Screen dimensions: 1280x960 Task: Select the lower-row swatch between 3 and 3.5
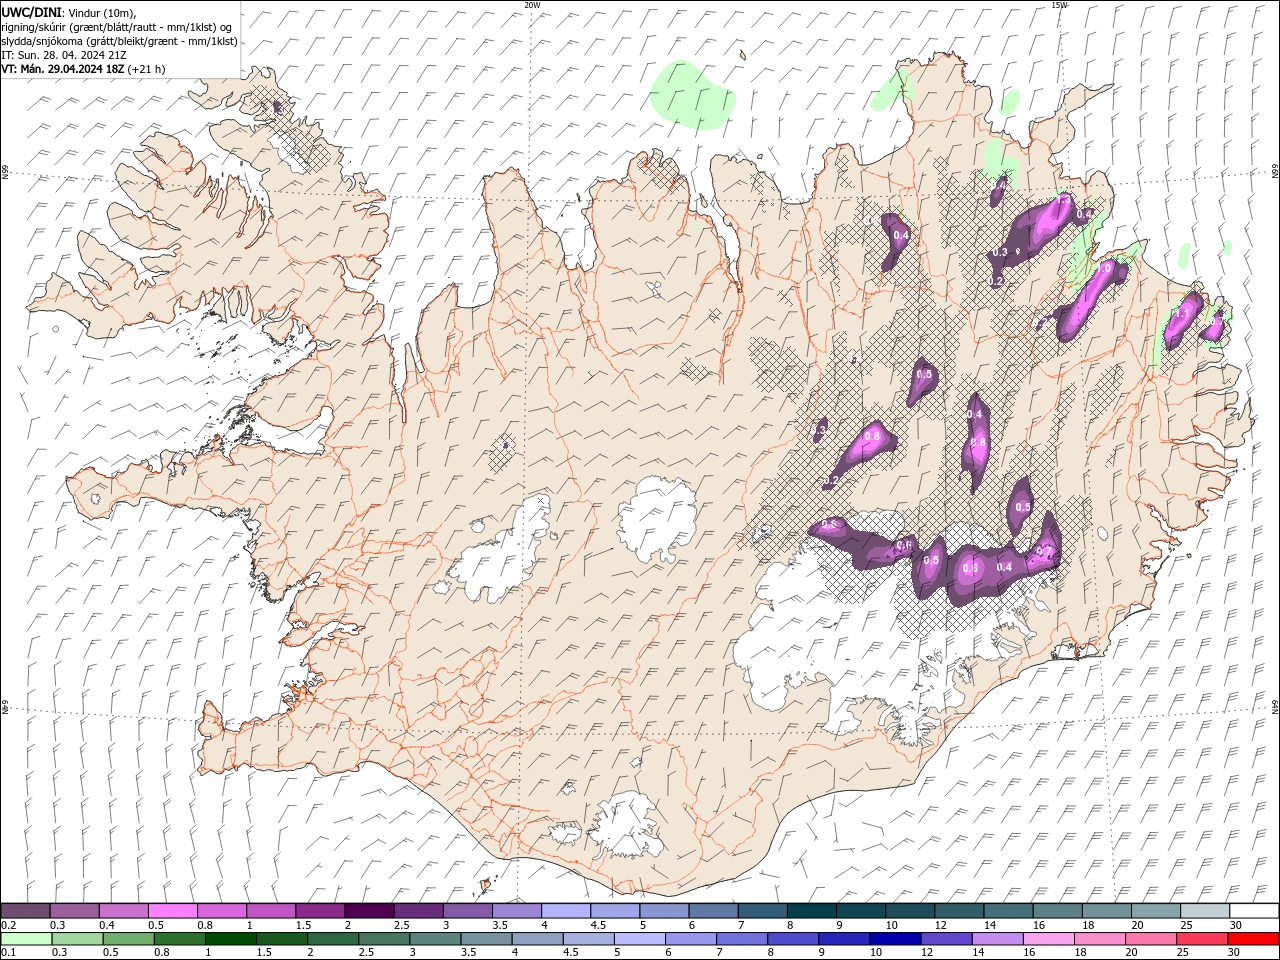tap(435, 939)
